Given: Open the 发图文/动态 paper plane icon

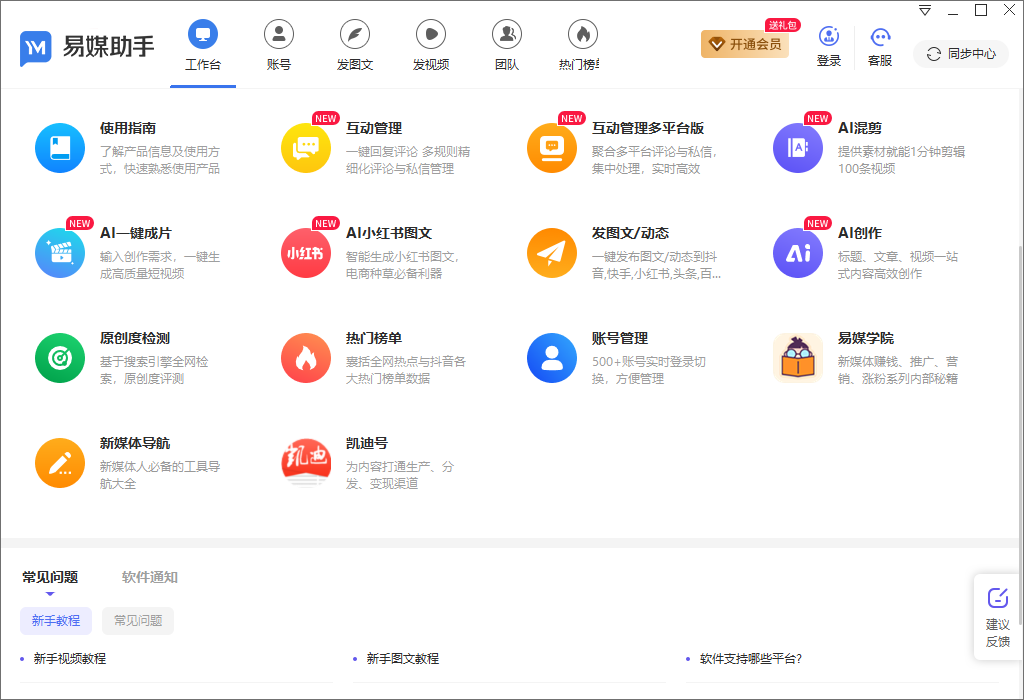Looking at the screenshot, I should tap(552, 253).
